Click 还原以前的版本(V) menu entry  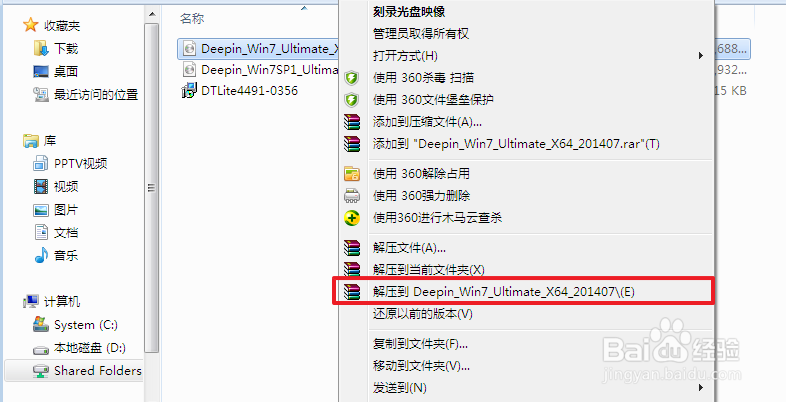click(x=423, y=314)
